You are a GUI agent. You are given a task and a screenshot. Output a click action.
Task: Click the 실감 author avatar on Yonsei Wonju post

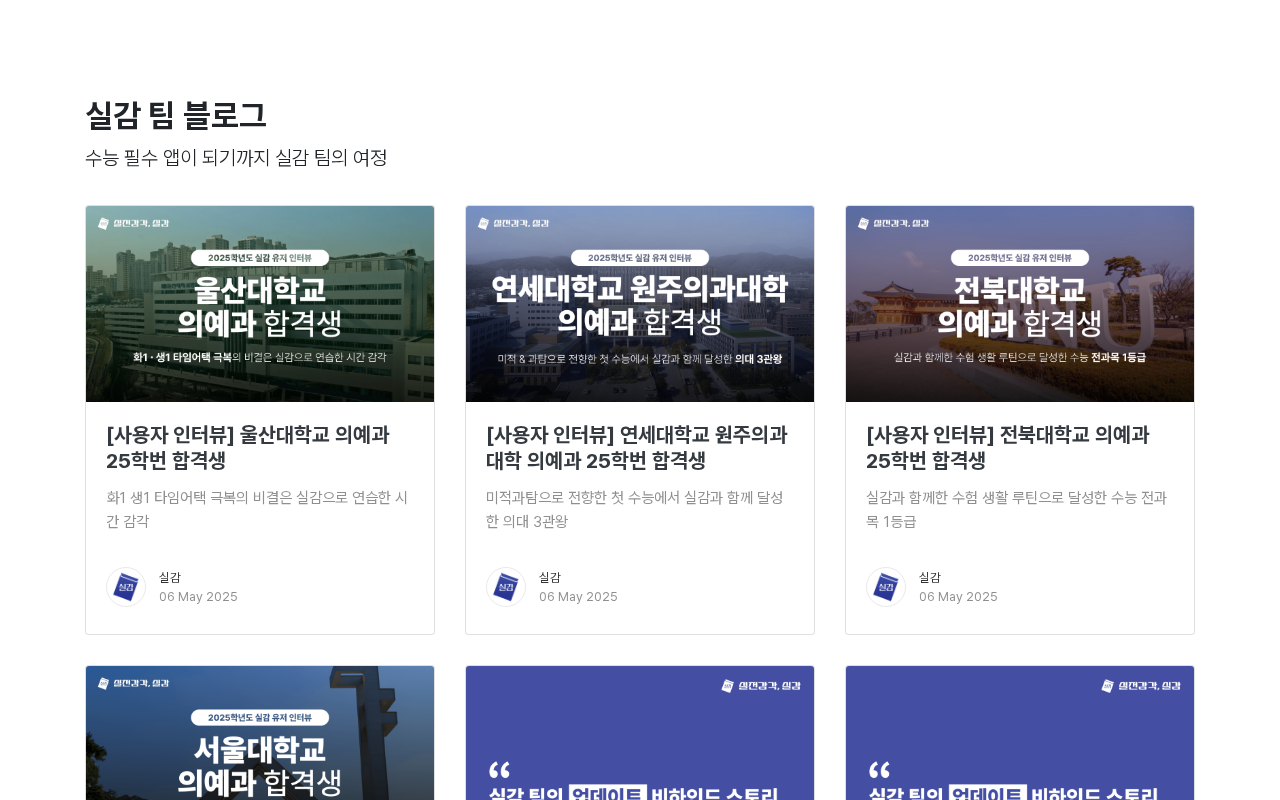506,587
